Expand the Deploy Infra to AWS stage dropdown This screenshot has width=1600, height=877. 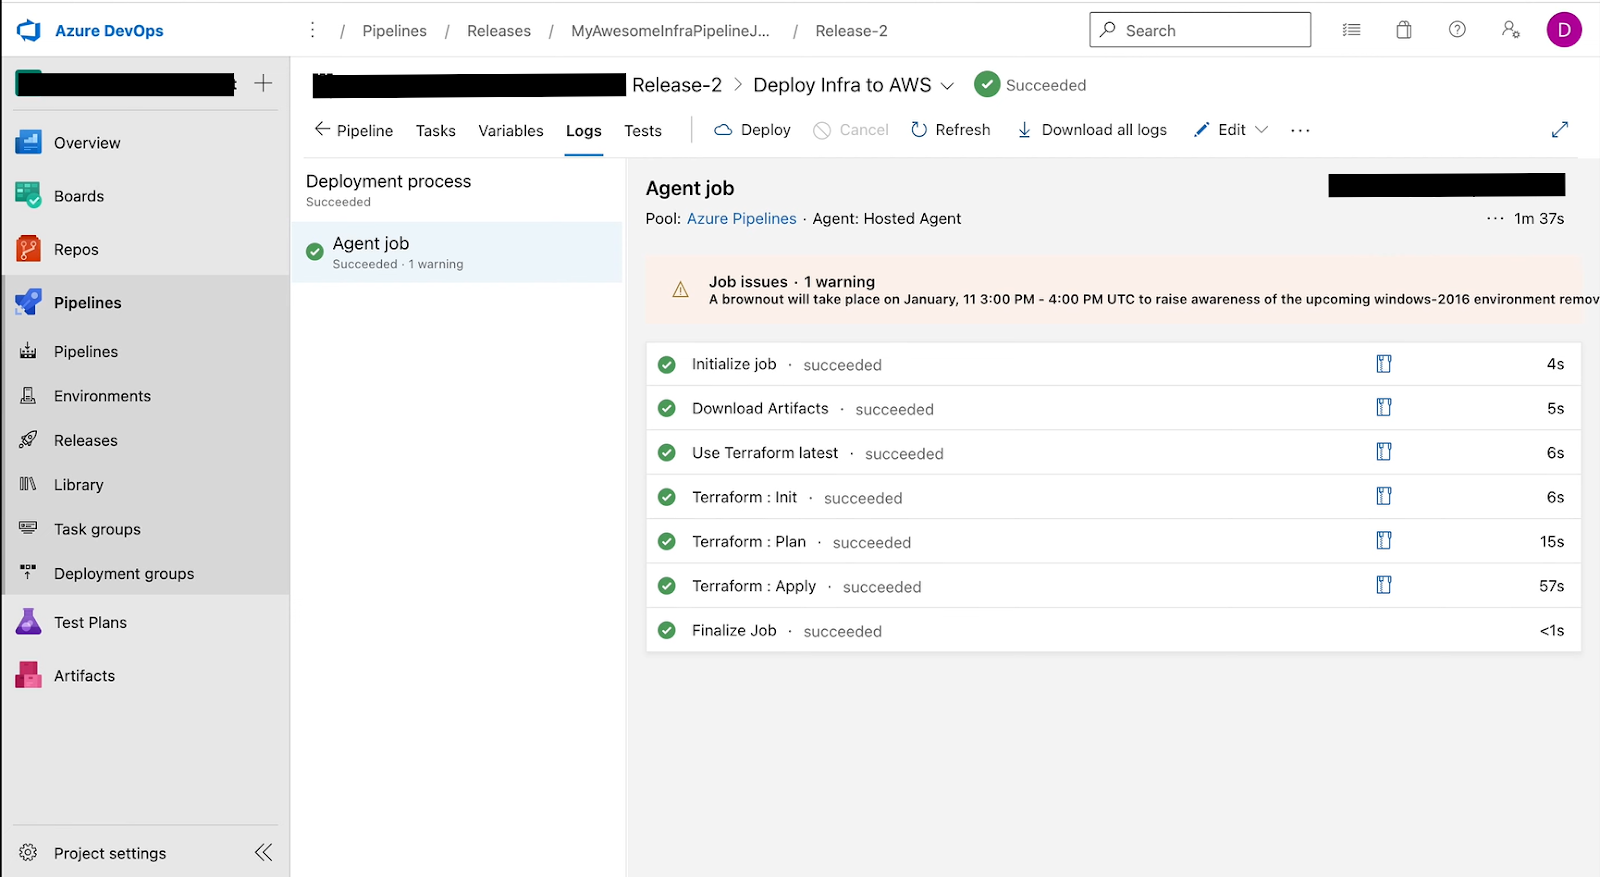pos(947,86)
